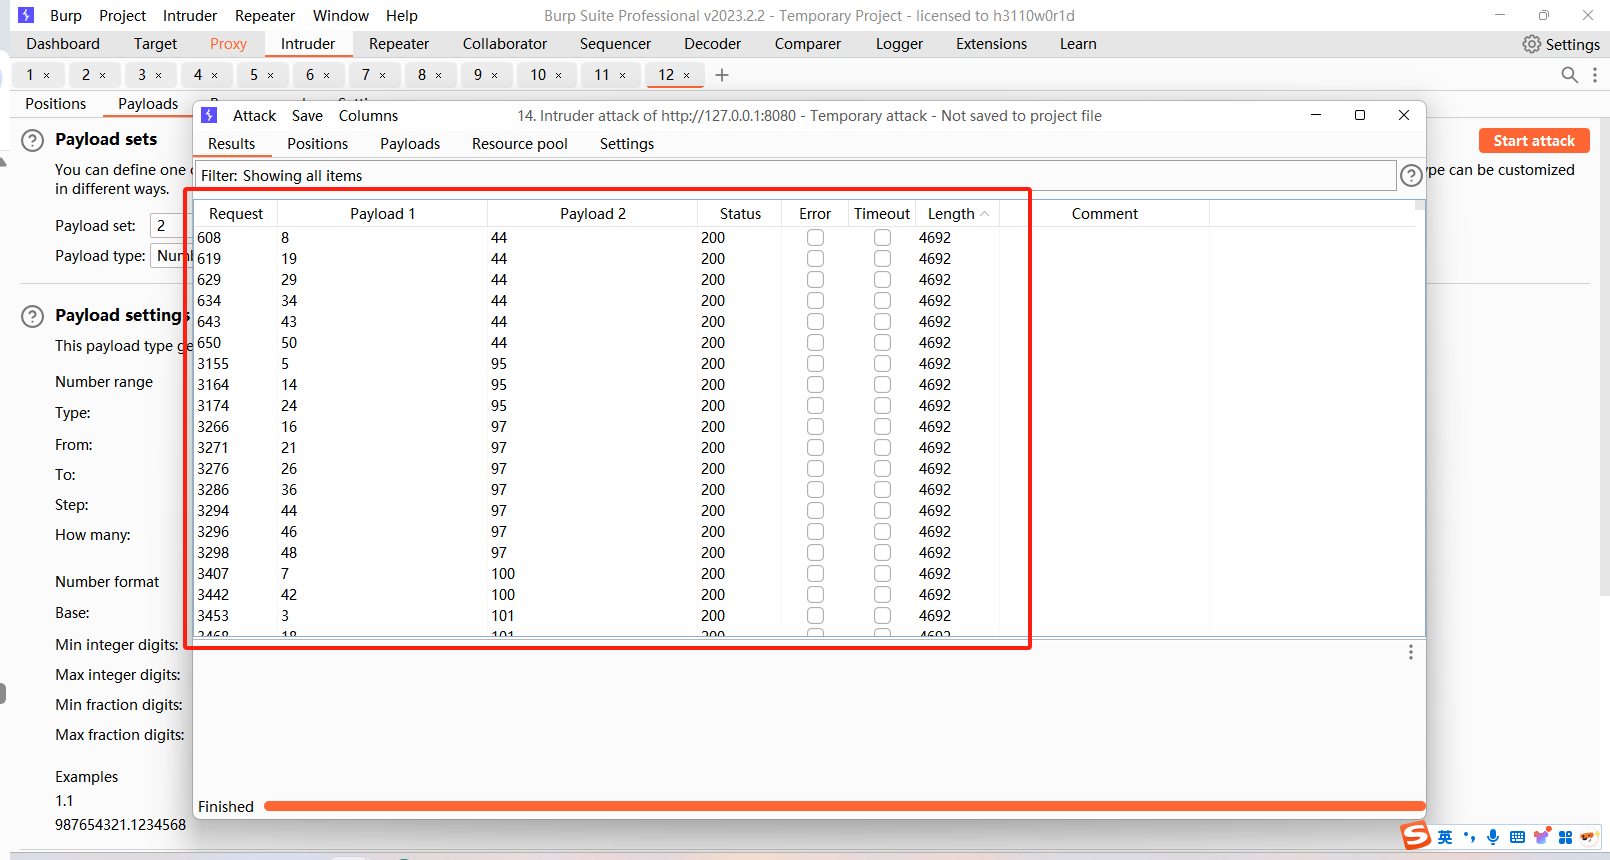
Task: Tick Timeout checkbox for request 3453
Action: tap(882, 616)
